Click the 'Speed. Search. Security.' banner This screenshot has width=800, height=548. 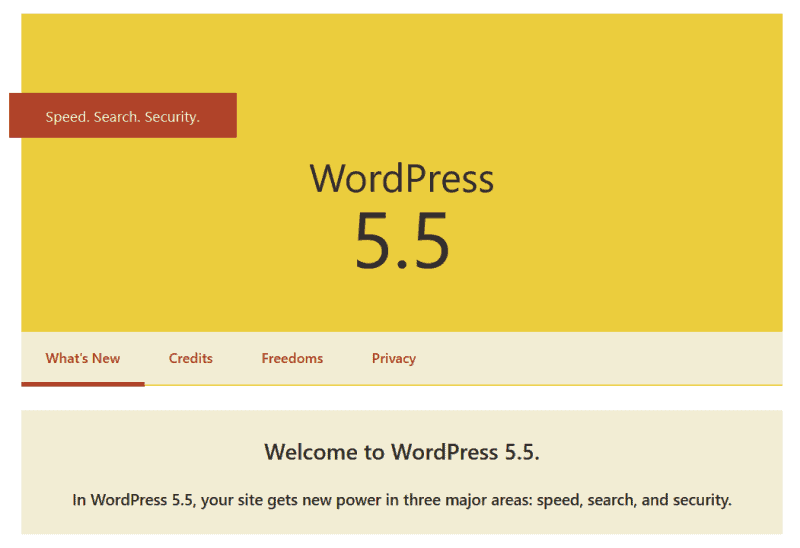tap(123, 116)
